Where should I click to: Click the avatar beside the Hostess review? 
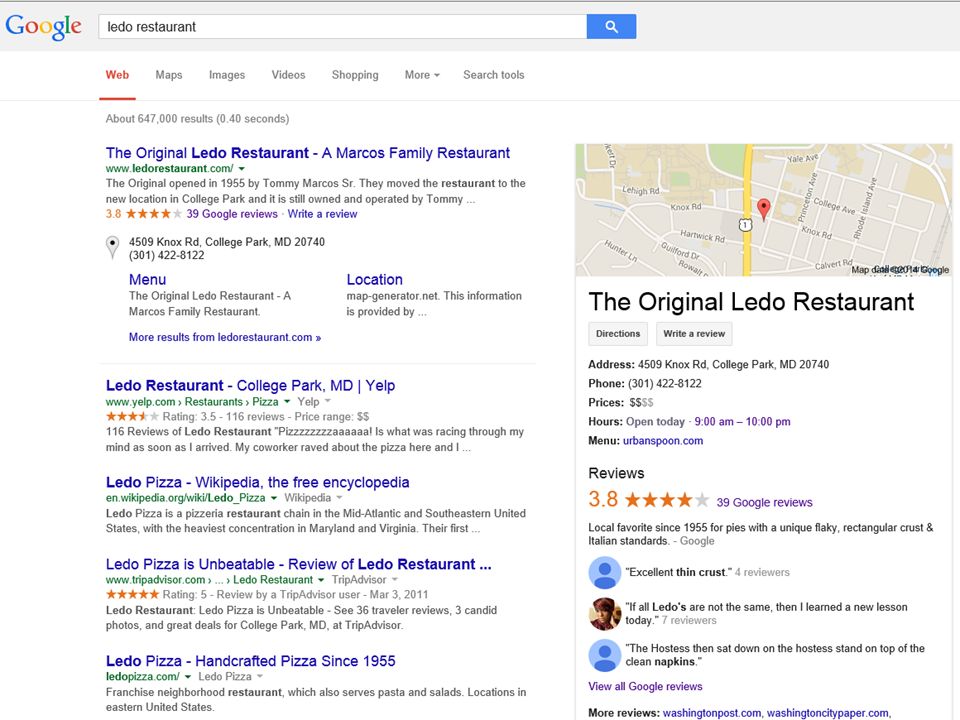click(605, 654)
